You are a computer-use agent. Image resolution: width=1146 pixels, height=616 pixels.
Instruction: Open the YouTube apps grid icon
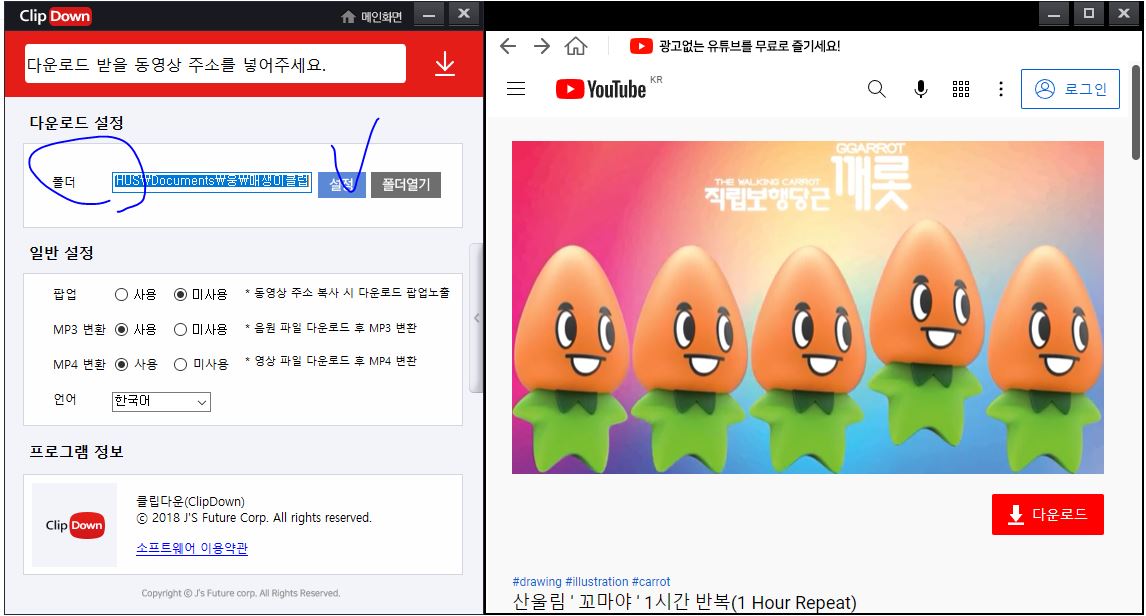(961, 89)
